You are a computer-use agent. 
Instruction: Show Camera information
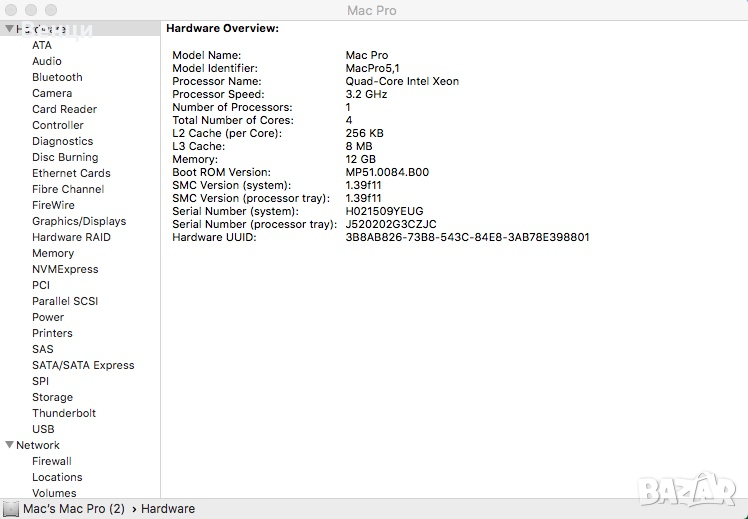[52, 93]
